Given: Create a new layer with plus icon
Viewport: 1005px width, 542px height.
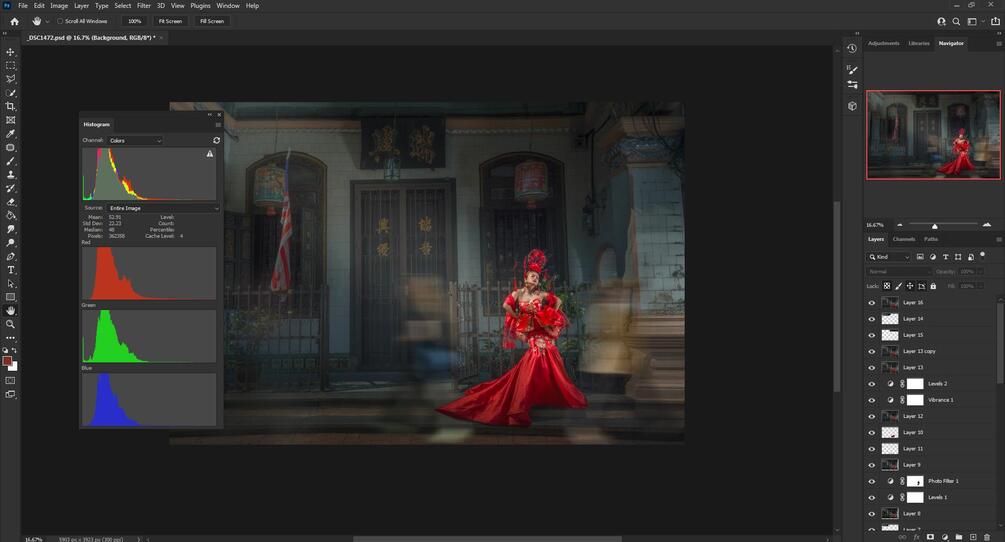Looking at the screenshot, I should click(973, 537).
